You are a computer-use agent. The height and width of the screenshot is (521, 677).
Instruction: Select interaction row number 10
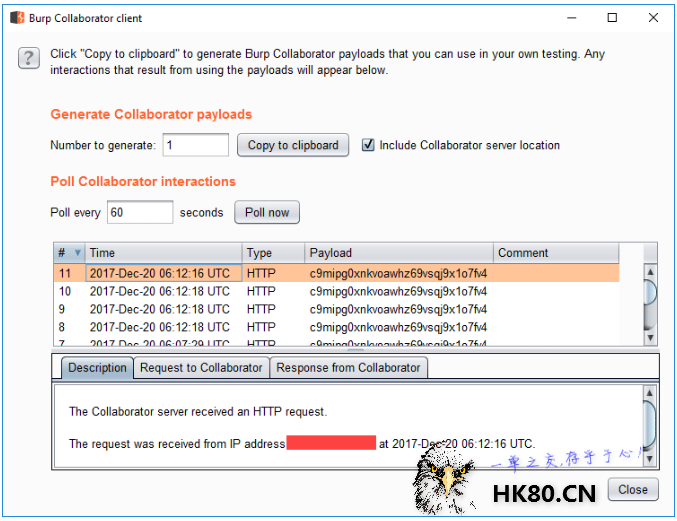pos(336,291)
